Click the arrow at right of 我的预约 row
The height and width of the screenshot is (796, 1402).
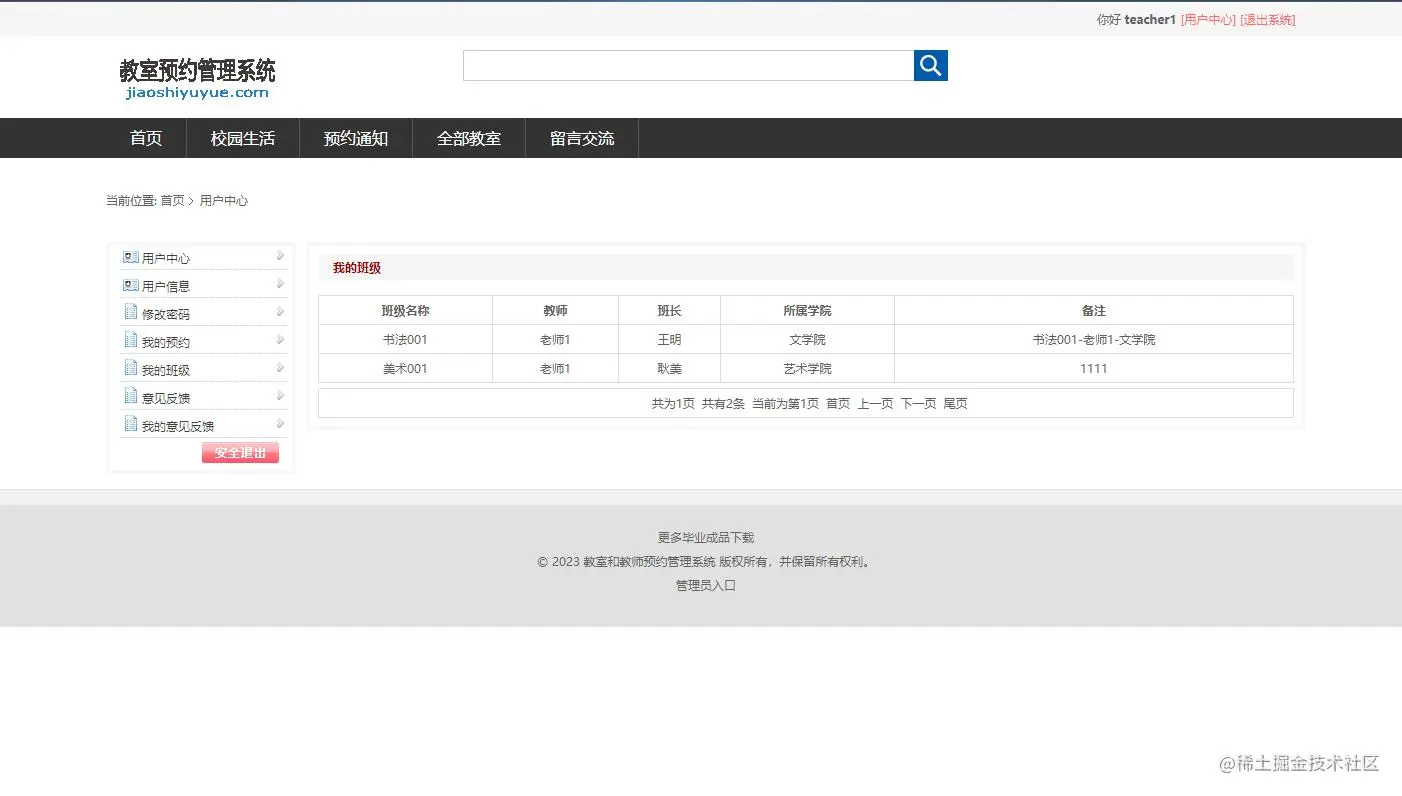[x=280, y=340]
